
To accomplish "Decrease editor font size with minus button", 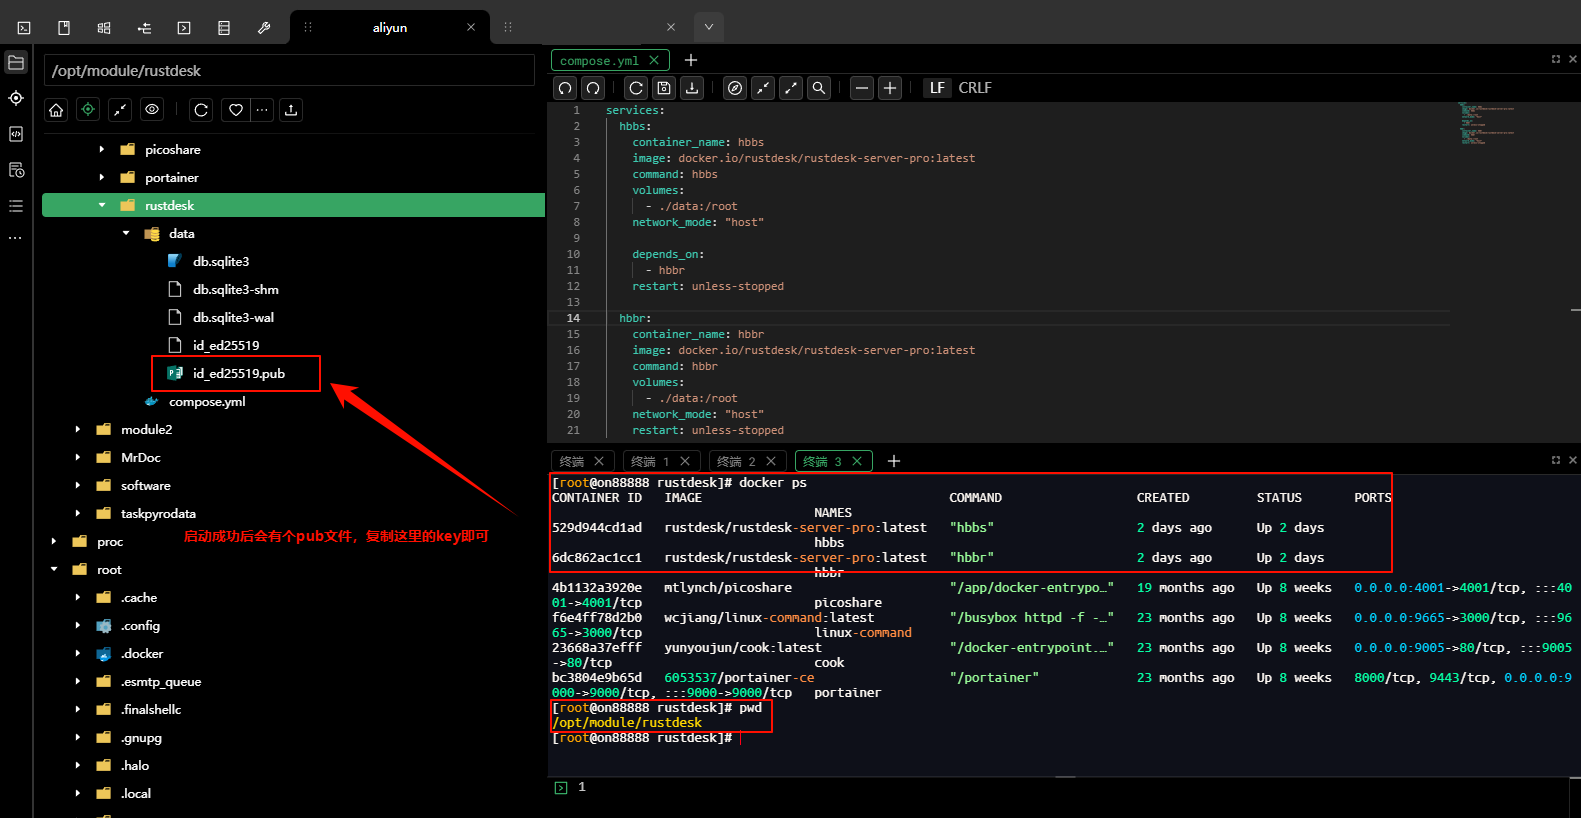I will (862, 88).
